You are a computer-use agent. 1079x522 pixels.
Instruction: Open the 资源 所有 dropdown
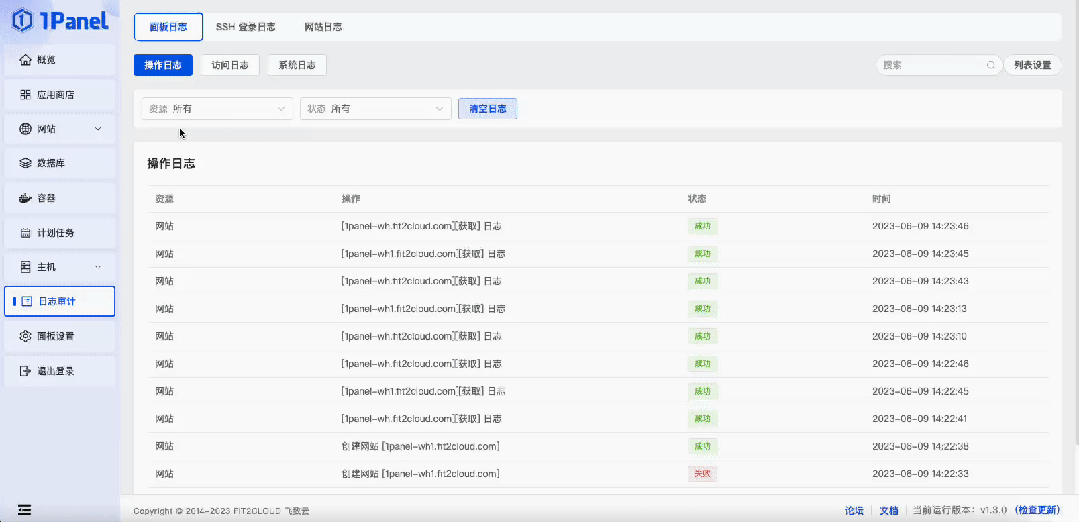(x=217, y=109)
